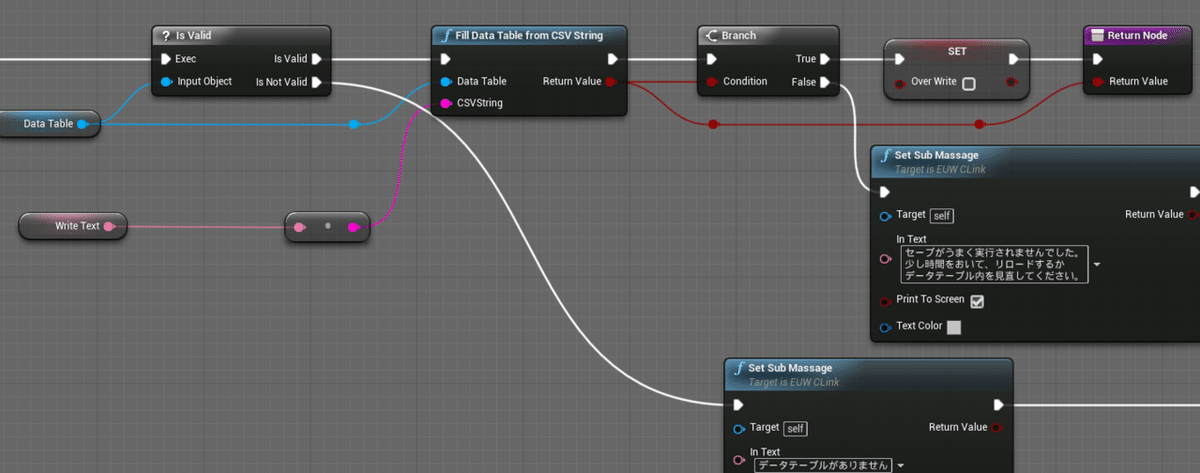This screenshot has height=473, width=1200.
Task: Click upper Set Sub Massage Target pin
Action: (x=885, y=215)
